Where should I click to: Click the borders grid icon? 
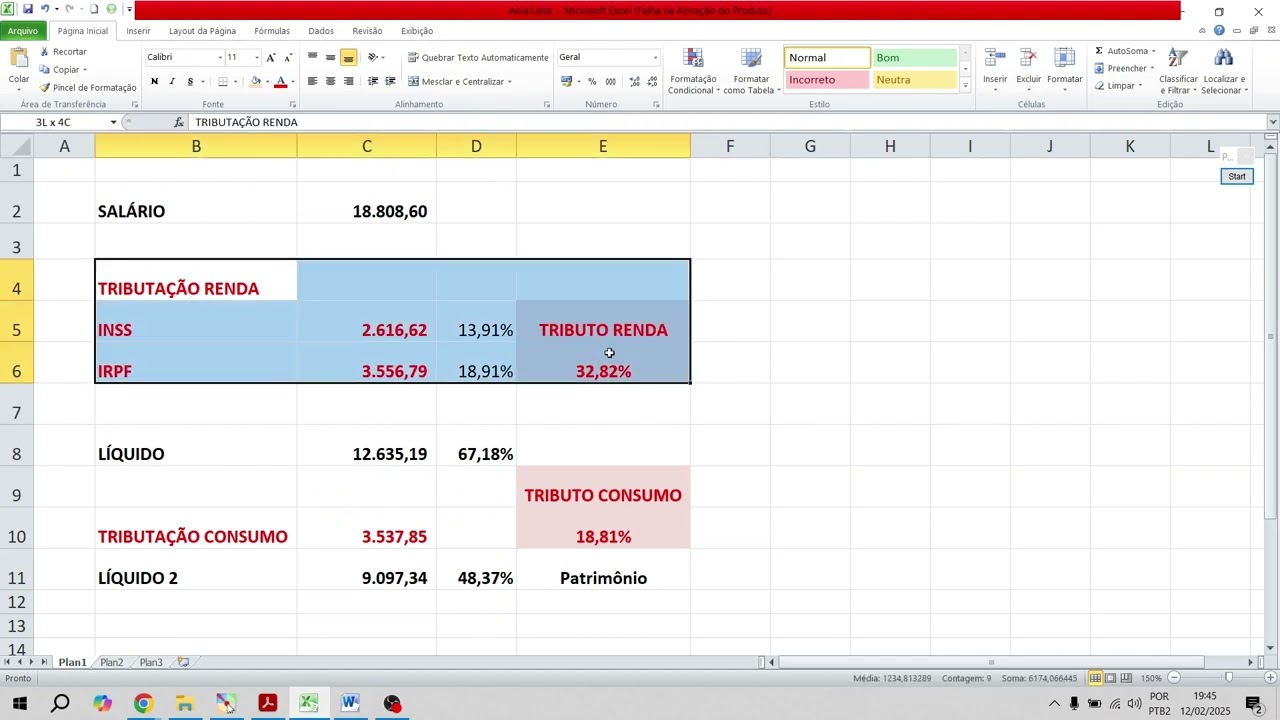(x=223, y=81)
